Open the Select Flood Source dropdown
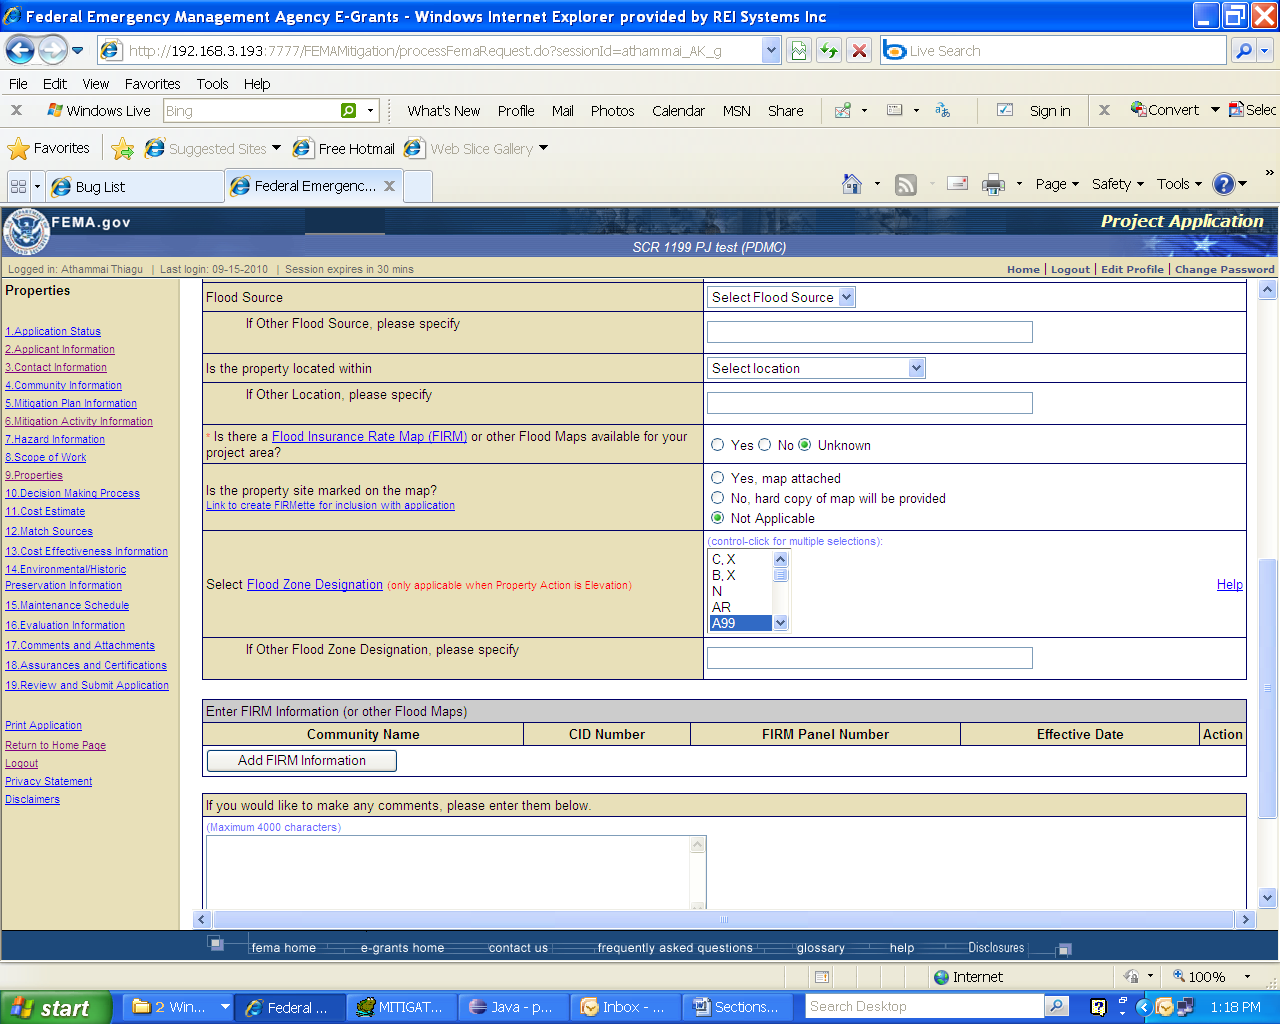 point(781,297)
